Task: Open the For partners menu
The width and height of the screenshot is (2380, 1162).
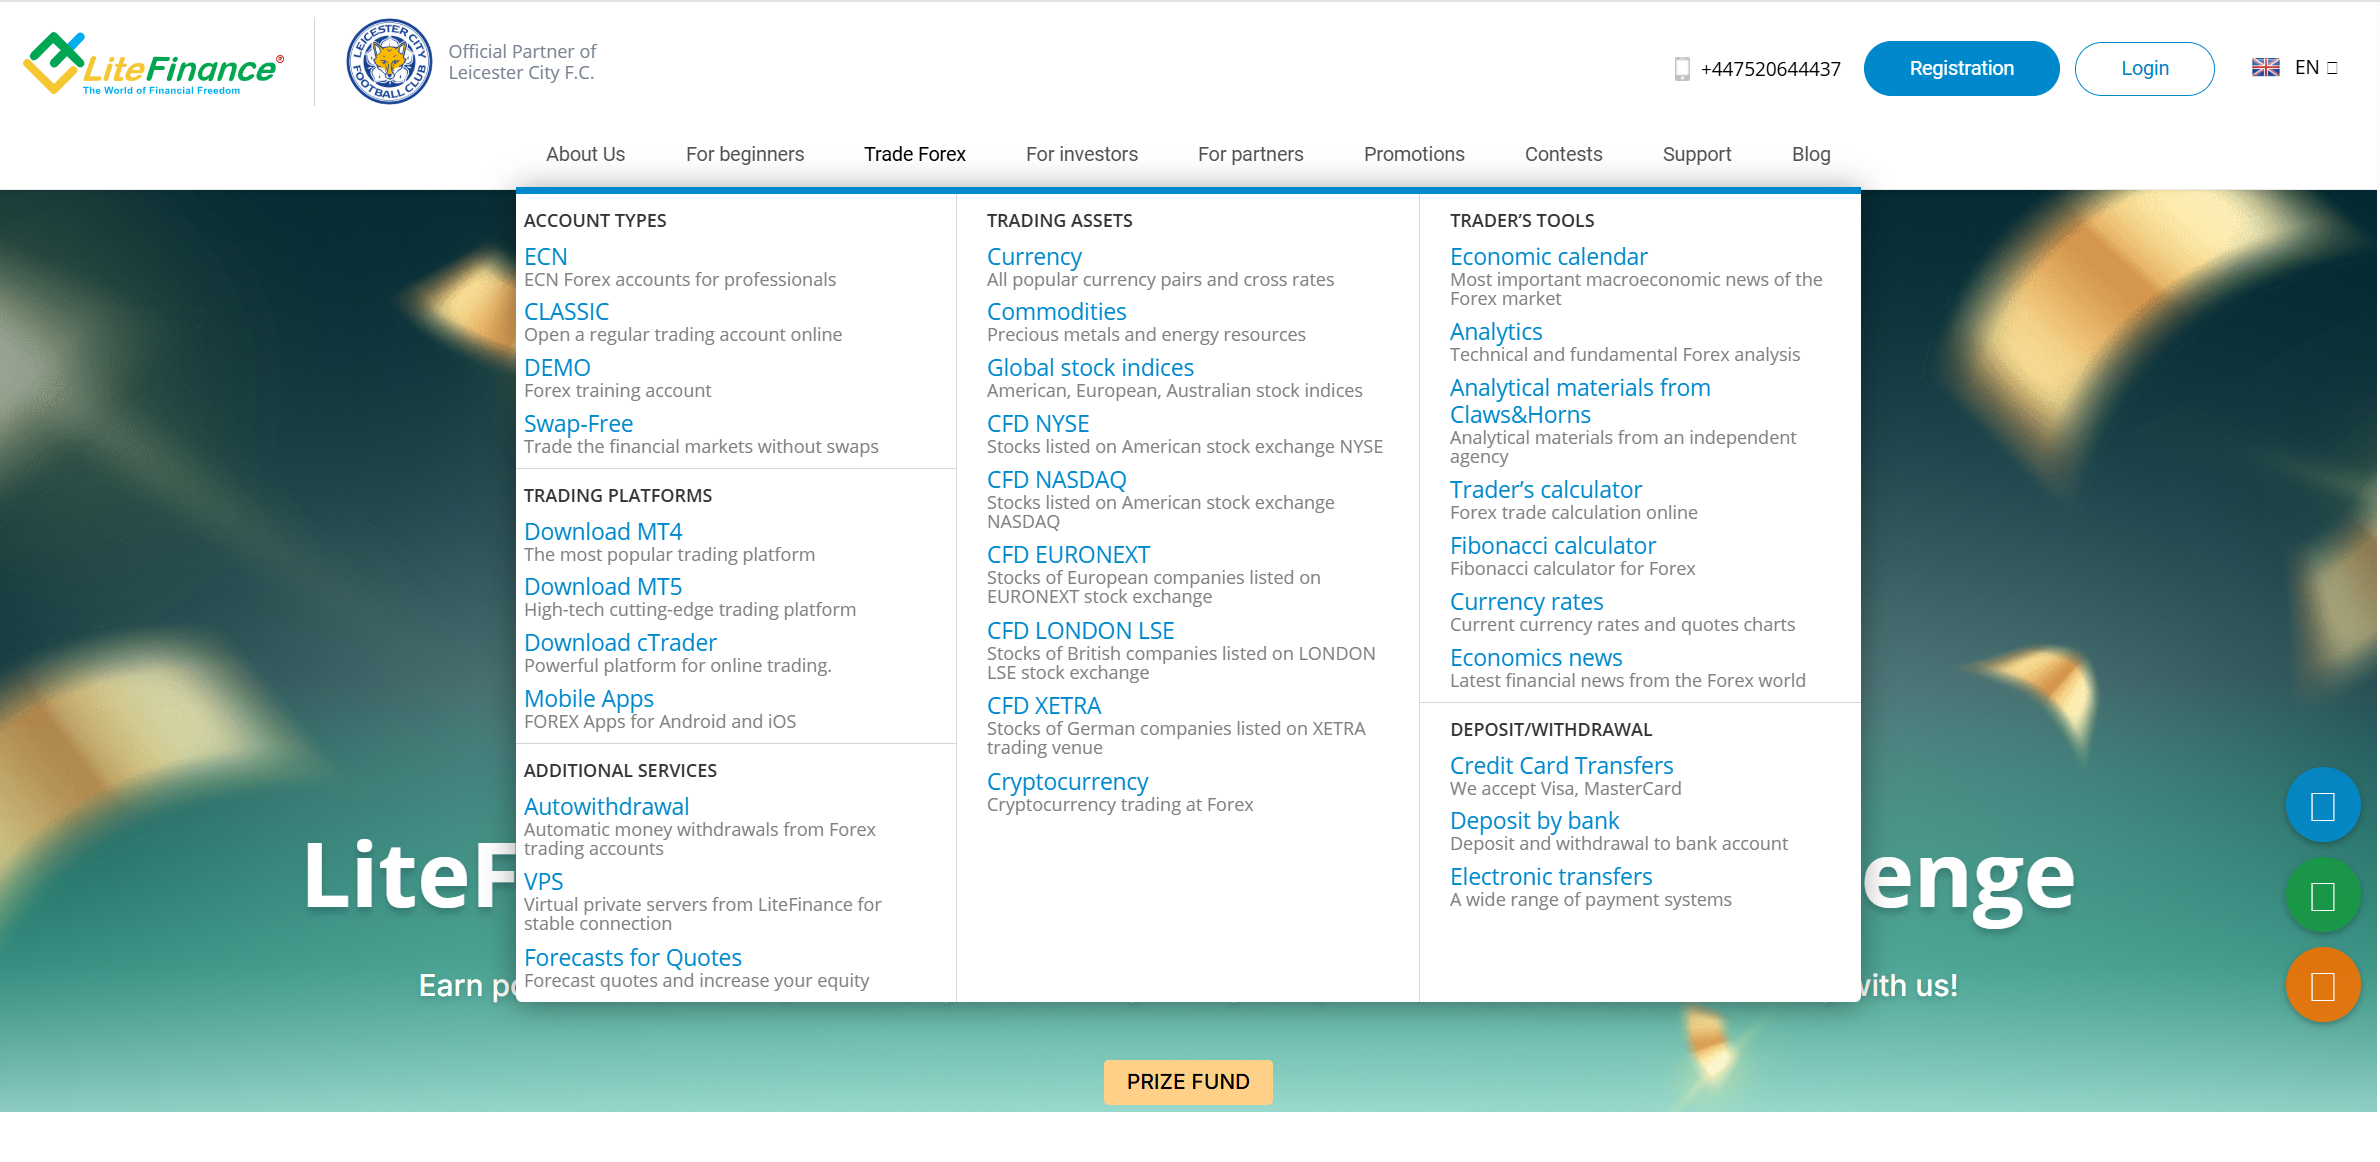Action: (1251, 154)
